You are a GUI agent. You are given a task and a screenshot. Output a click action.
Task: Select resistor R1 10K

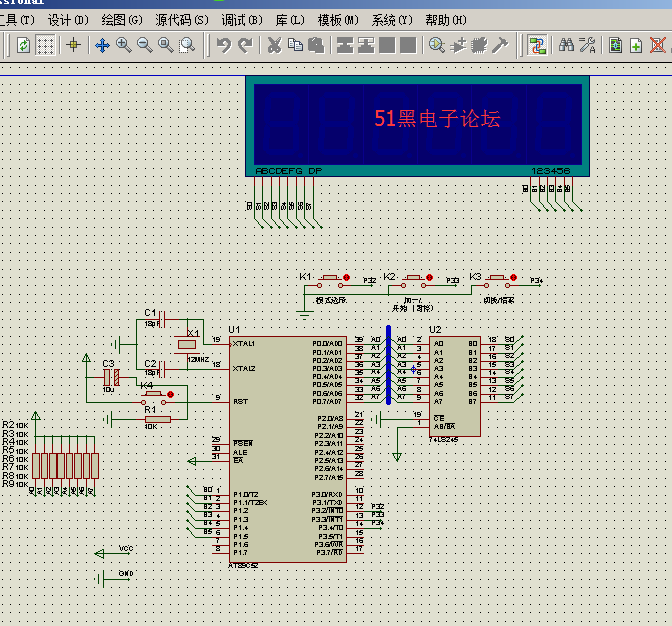(157, 419)
